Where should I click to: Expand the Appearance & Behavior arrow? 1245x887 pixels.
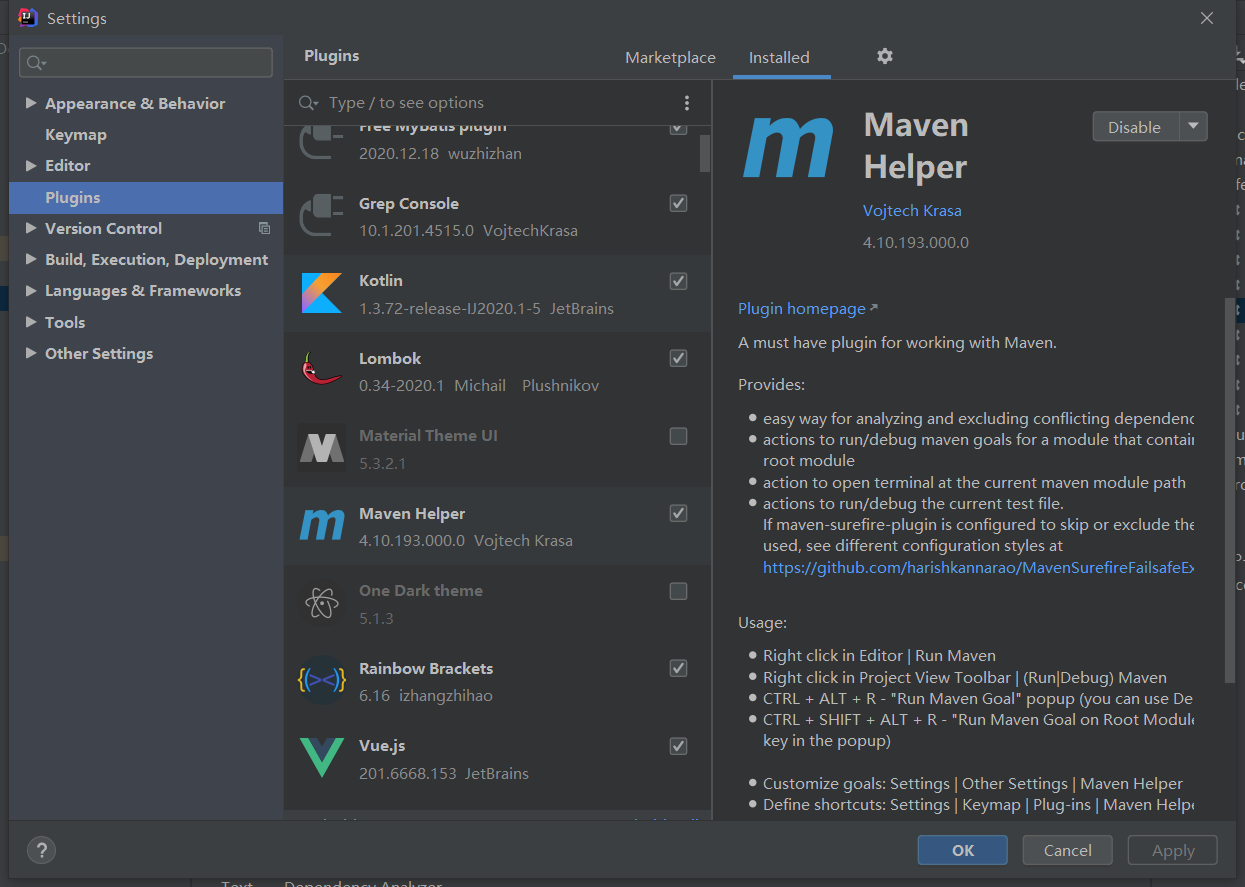pyautogui.click(x=31, y=103)
